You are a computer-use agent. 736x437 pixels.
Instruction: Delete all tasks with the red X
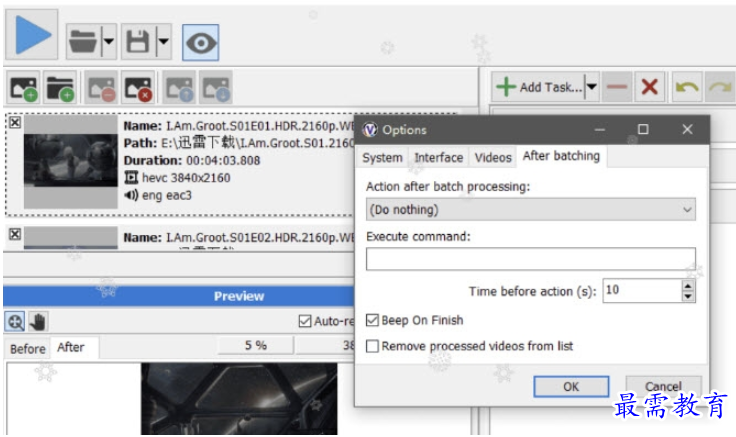(650, 87)
